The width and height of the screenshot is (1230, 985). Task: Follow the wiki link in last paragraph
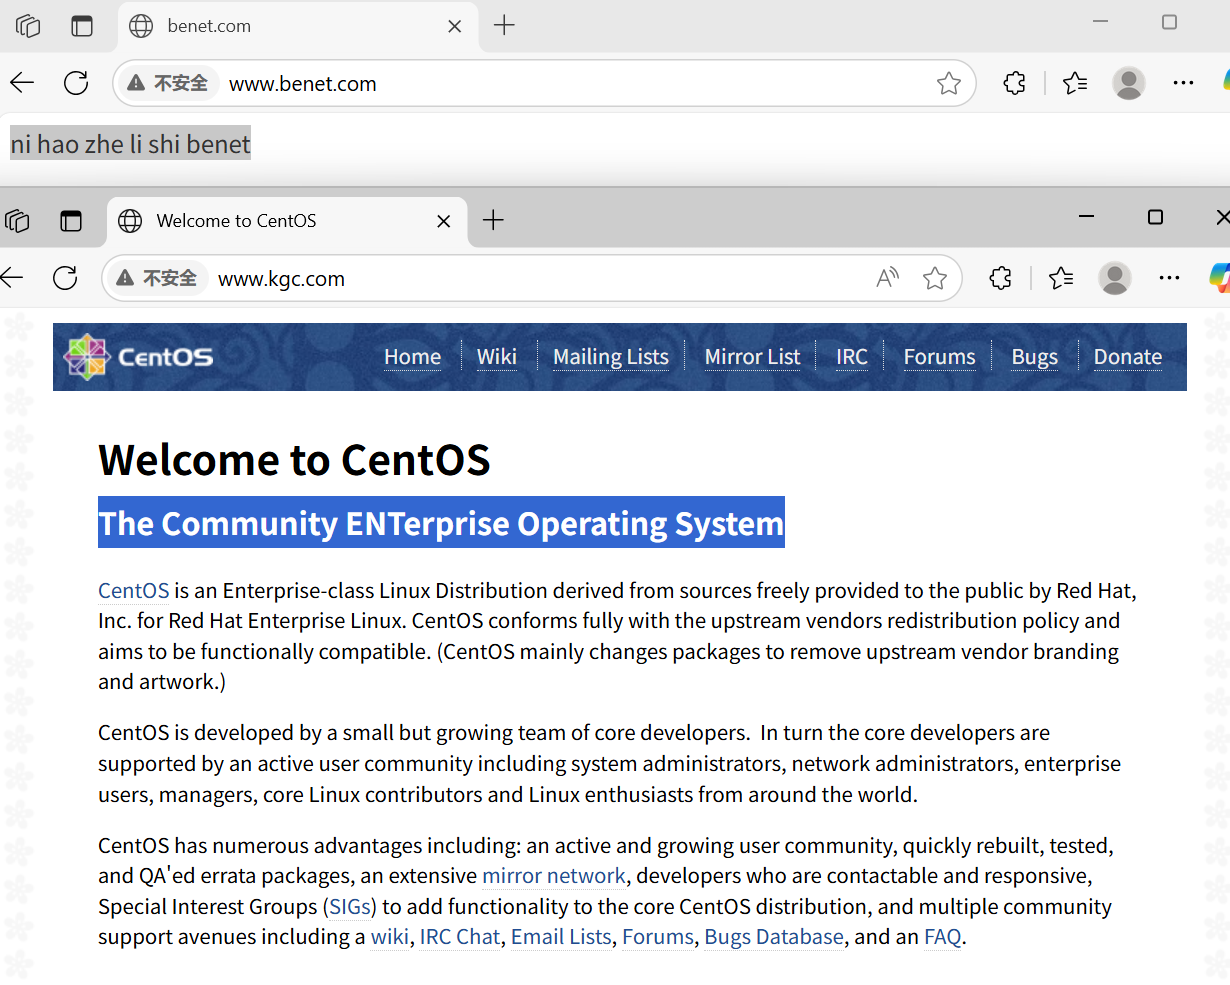(390, 937)
